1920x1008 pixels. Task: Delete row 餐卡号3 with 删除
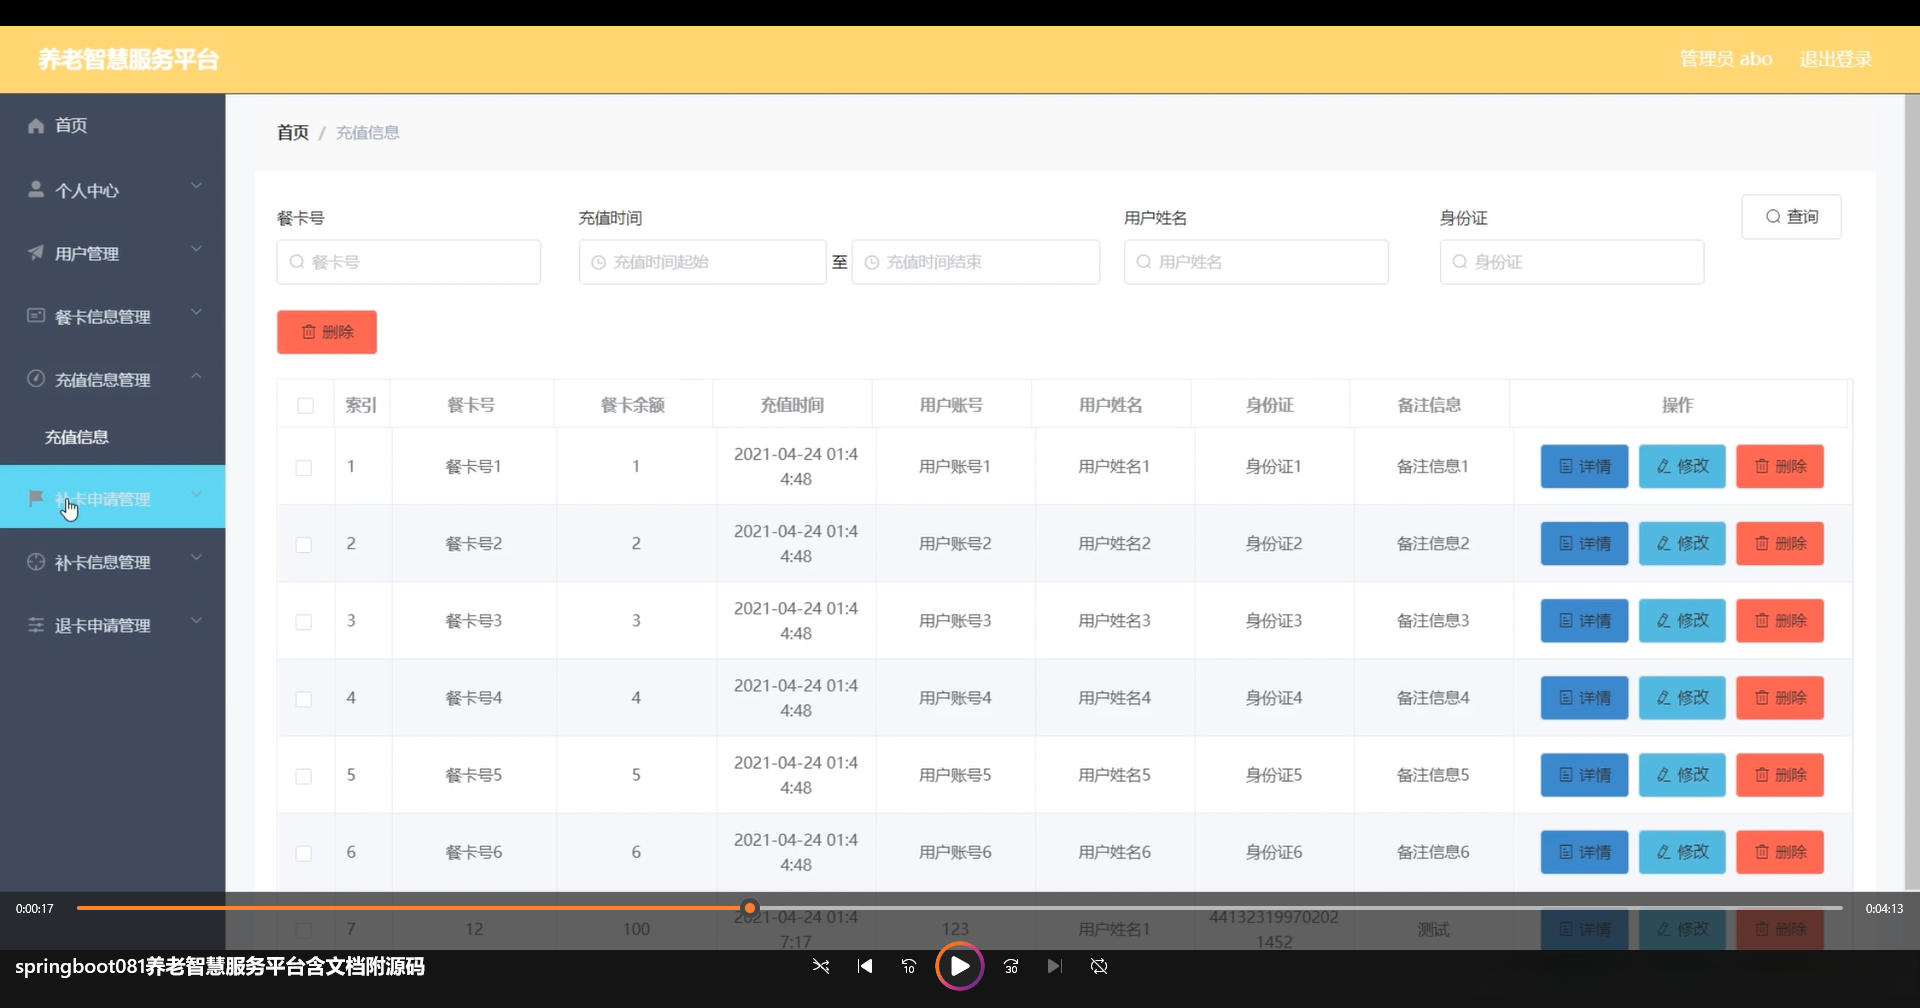1780,620
